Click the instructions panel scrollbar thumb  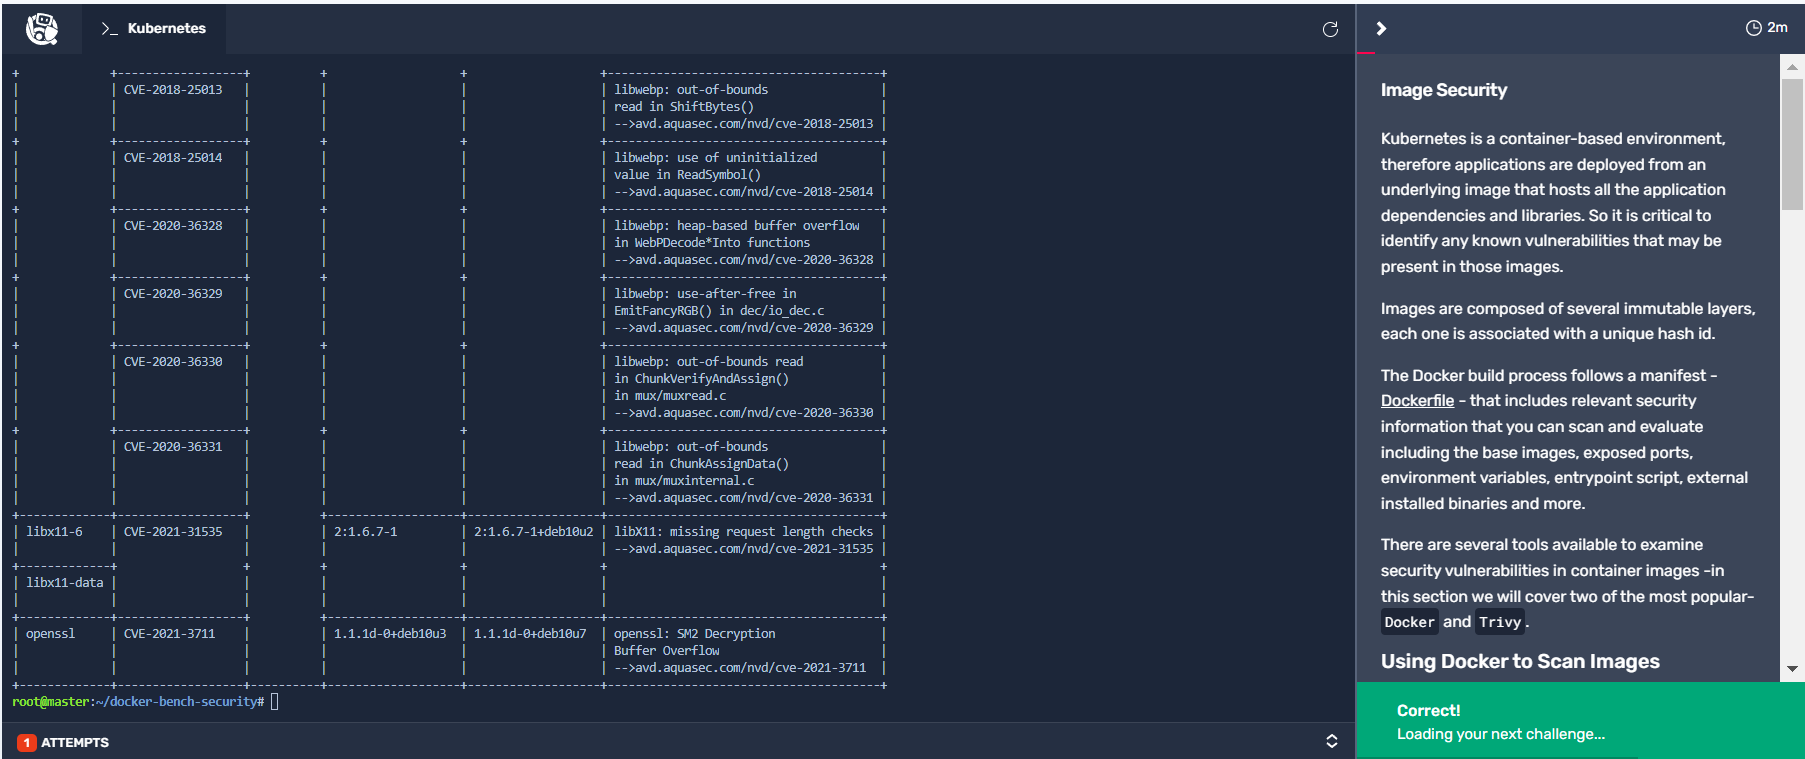click(x=1792, y=144)
